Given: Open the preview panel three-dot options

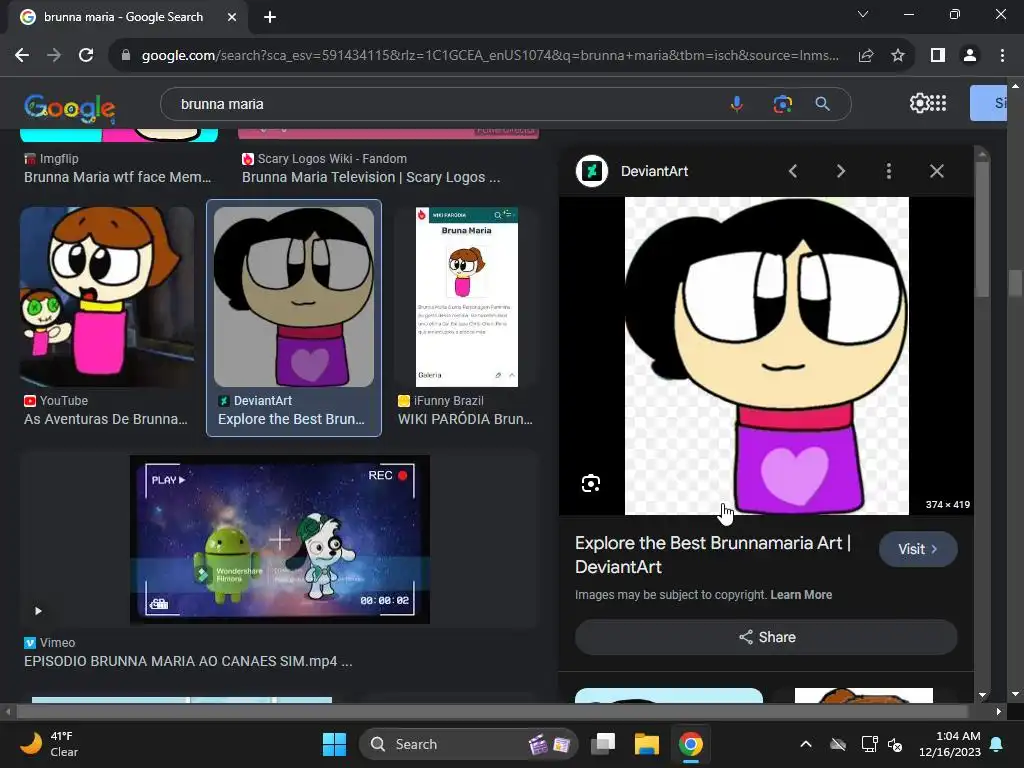Looking at the screenshot, I should 888,171.
